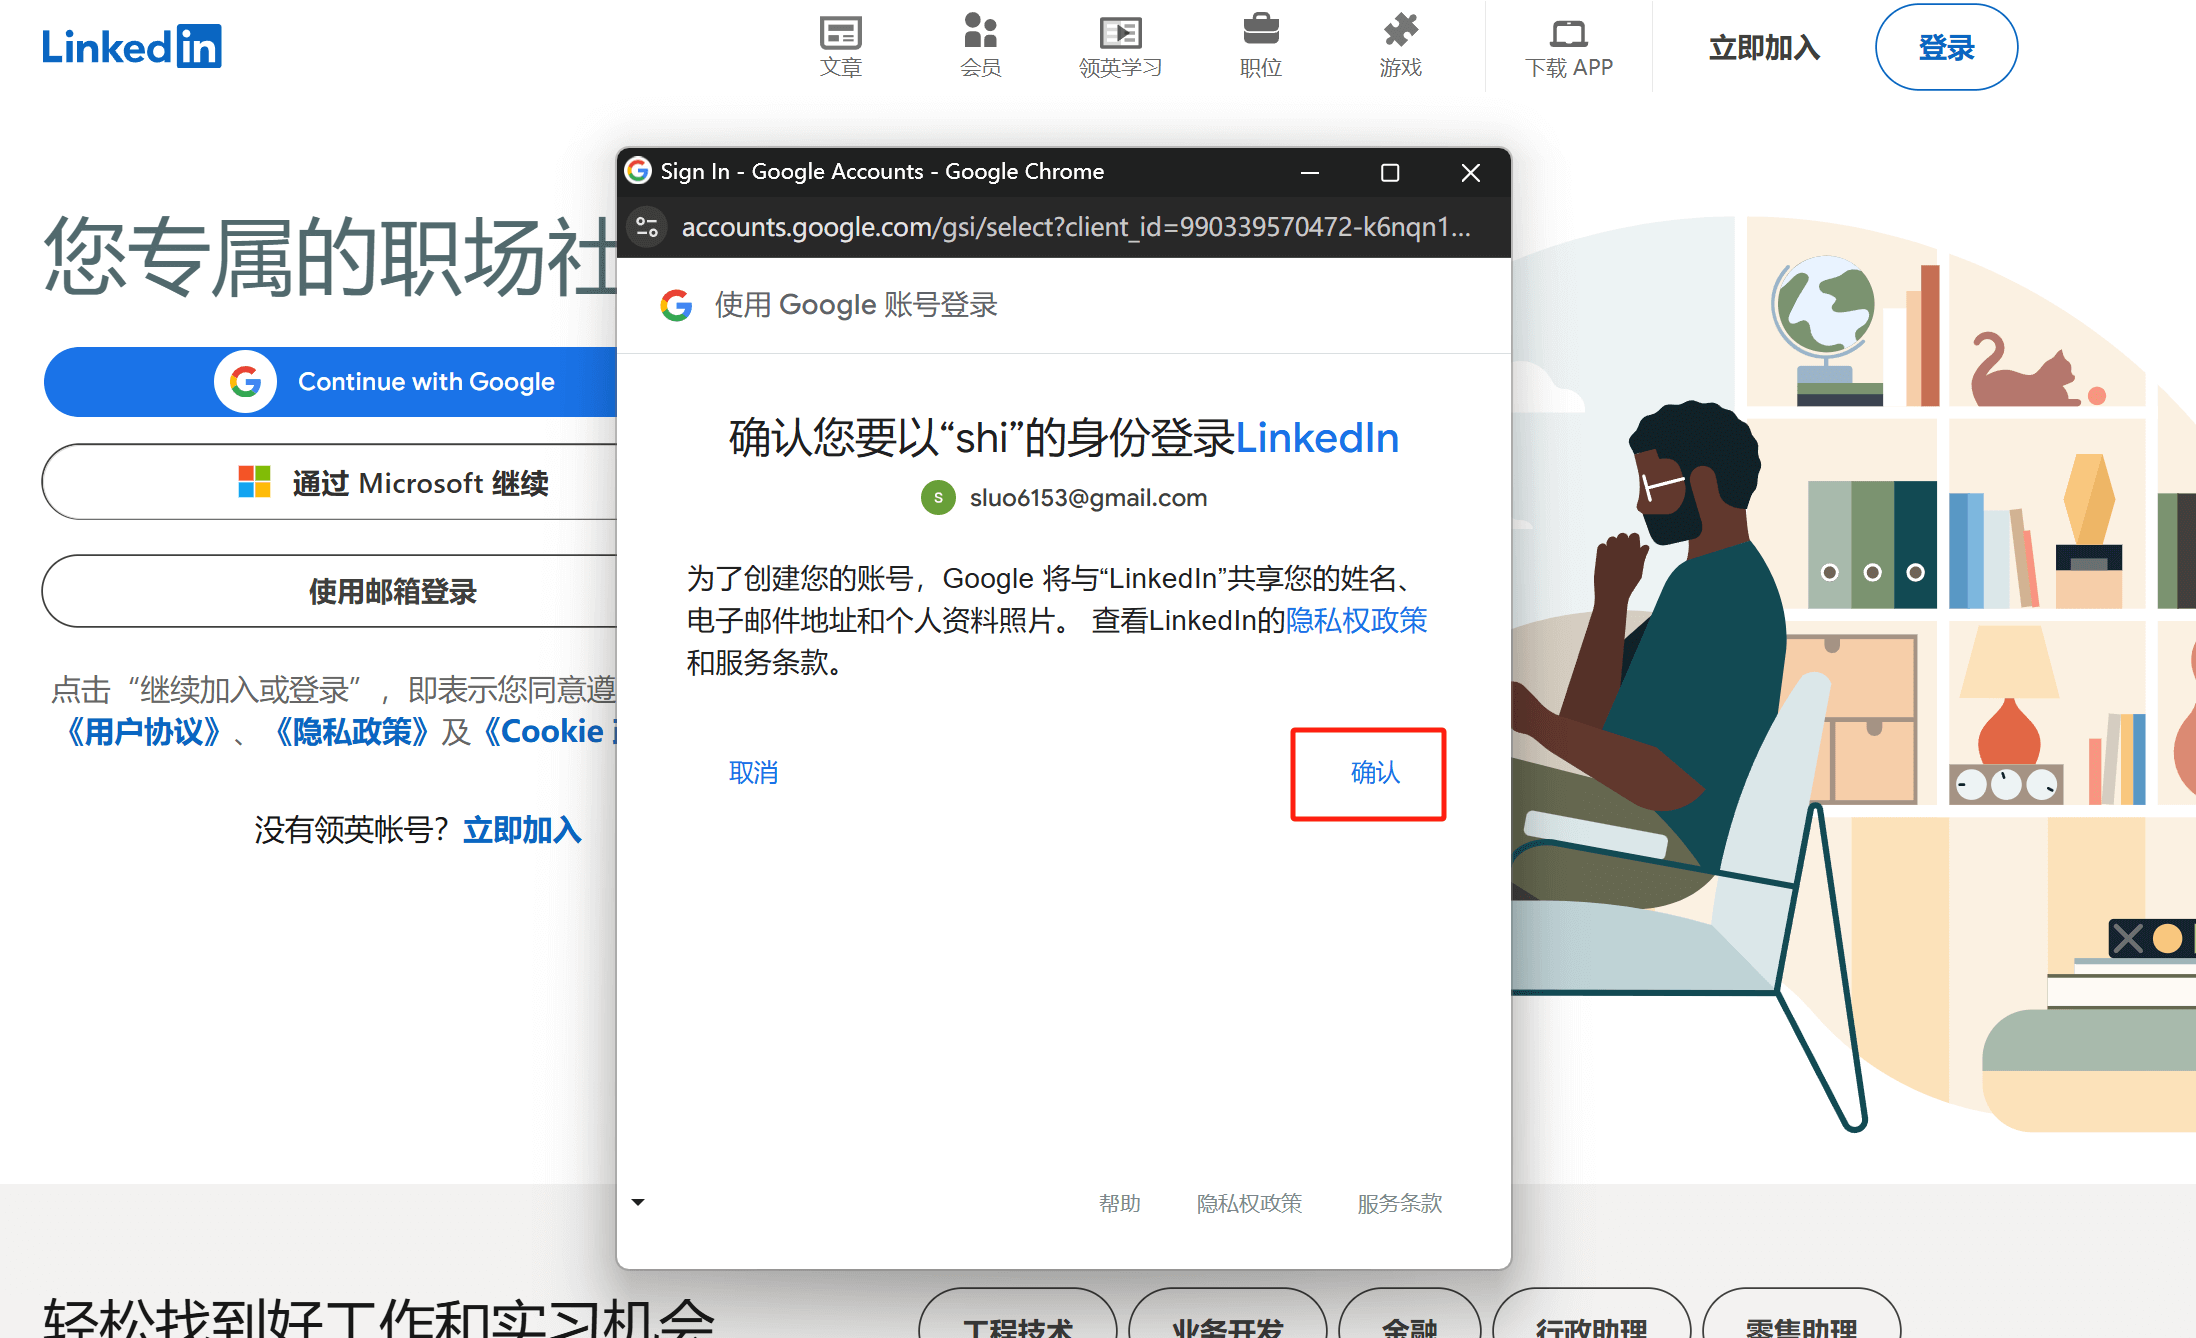Open the 服务条款 link at dialog bottom
Viewport: 2196px width, 1338px height.
[1397, 1203]
